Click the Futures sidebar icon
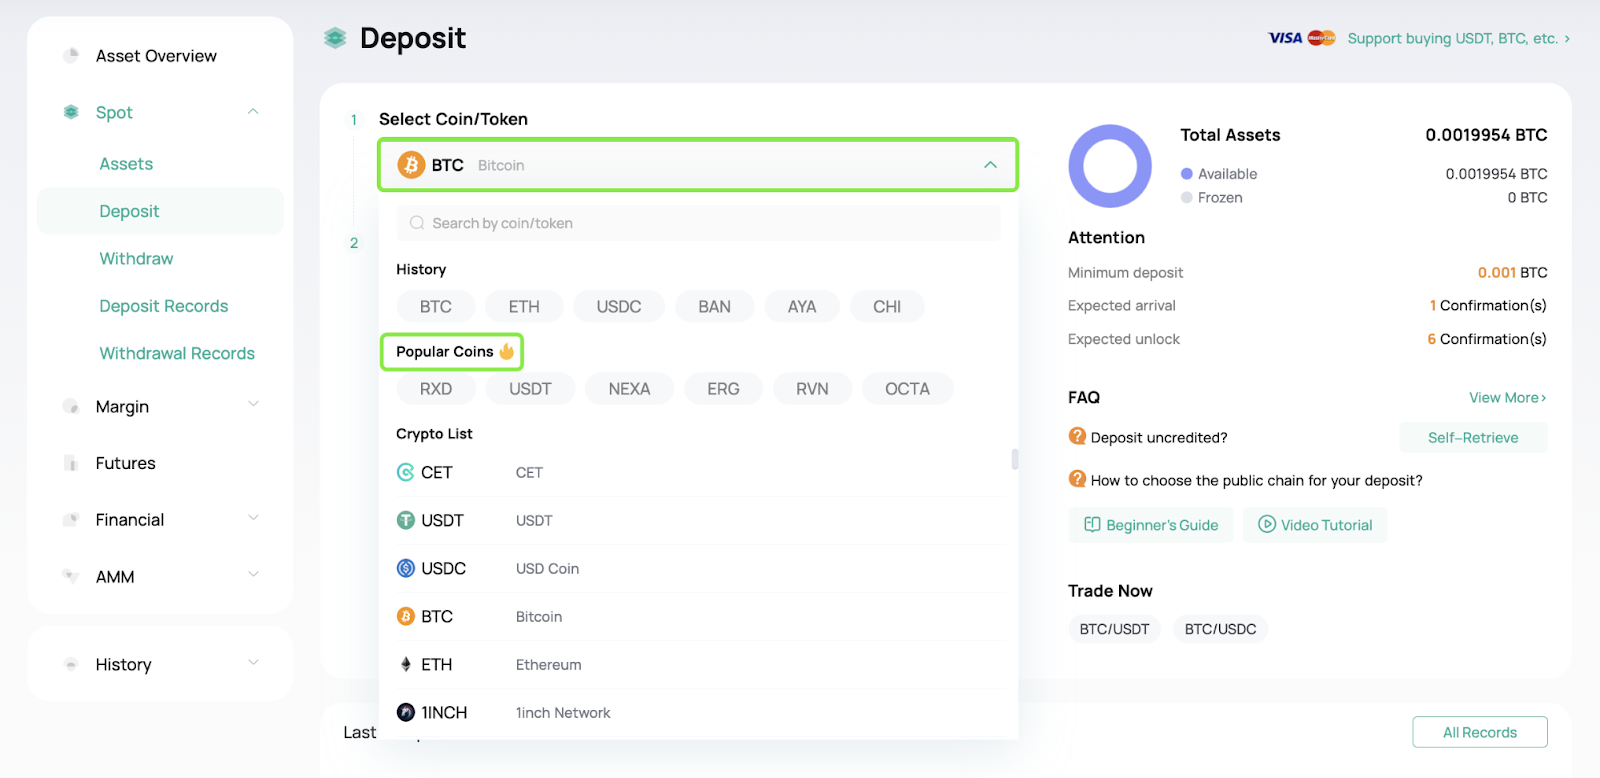Screen dimensions: 1600x778 pyautogui.click(x=71, y=463)
